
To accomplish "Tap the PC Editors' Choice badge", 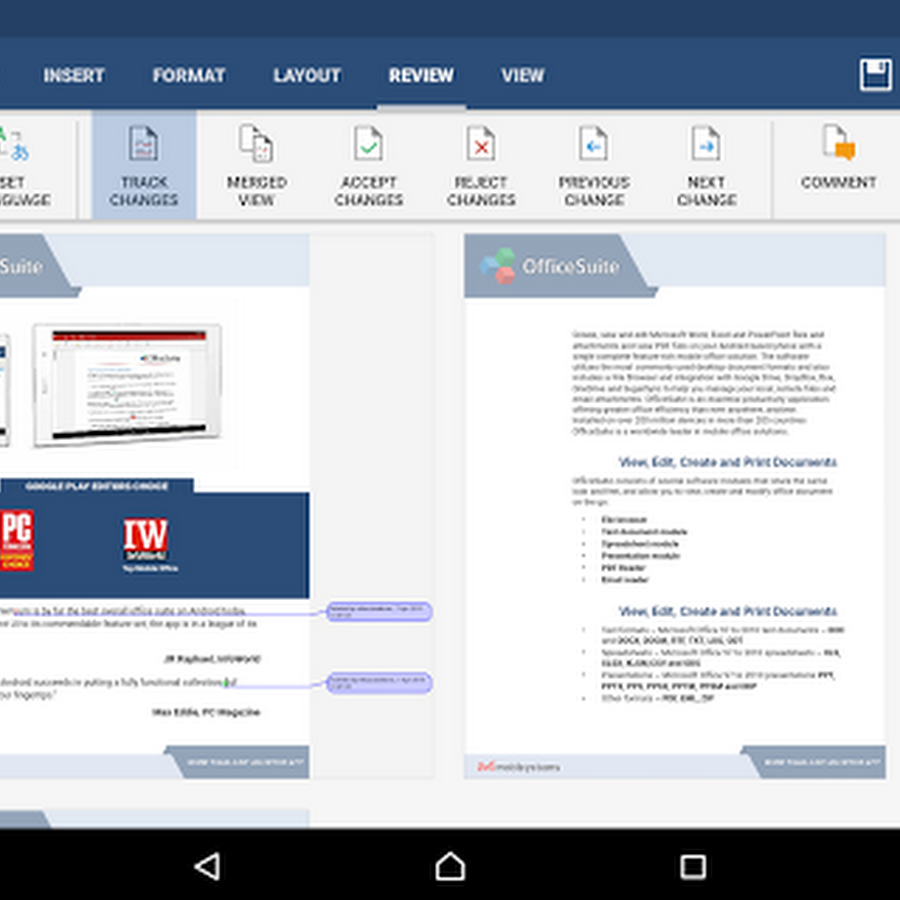I will (16, 540).
